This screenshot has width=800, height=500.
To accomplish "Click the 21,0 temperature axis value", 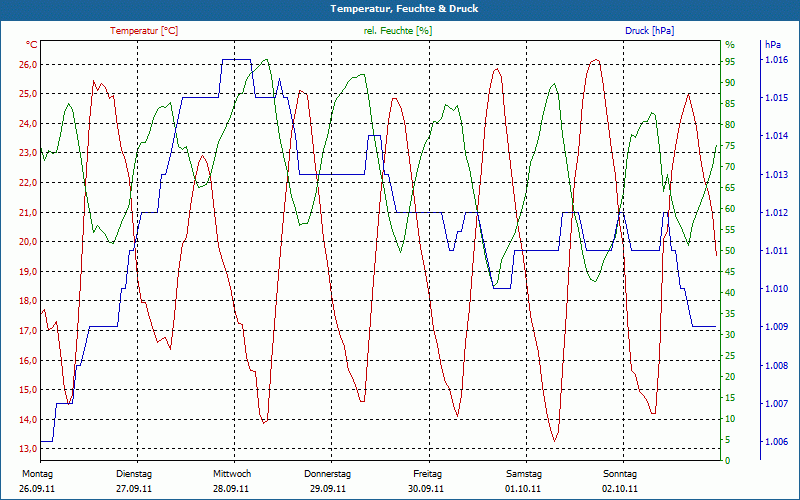I will [x=28, y=212].
